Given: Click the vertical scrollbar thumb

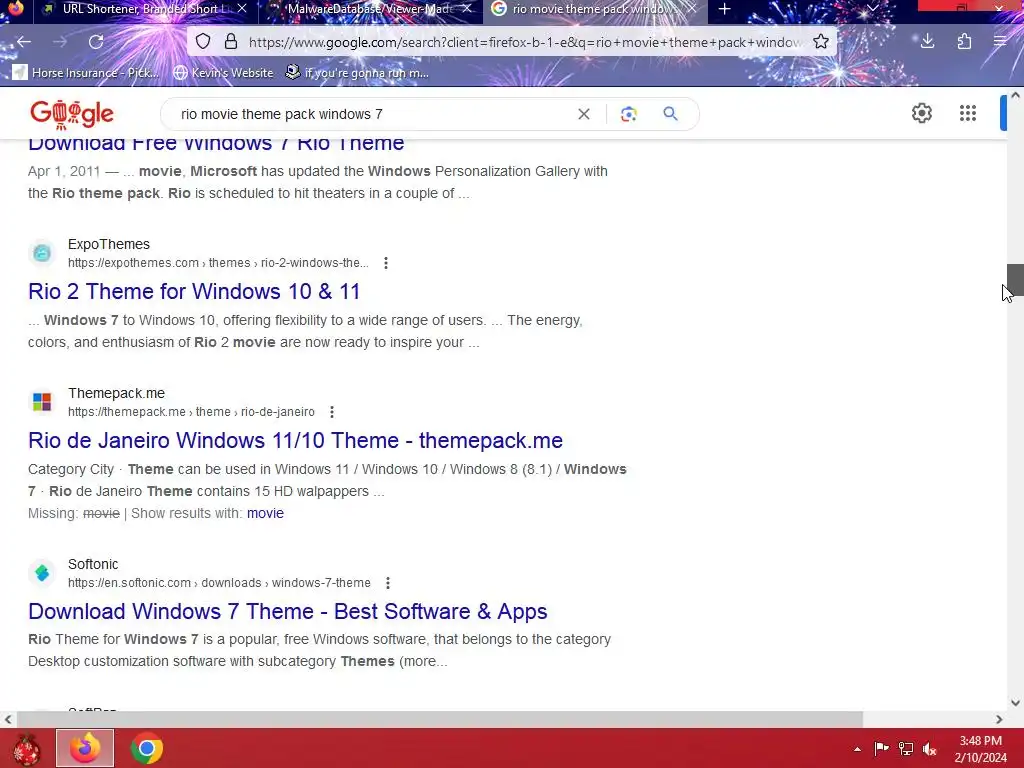Looking at the screenshot, I should (x=1015, y=280).
